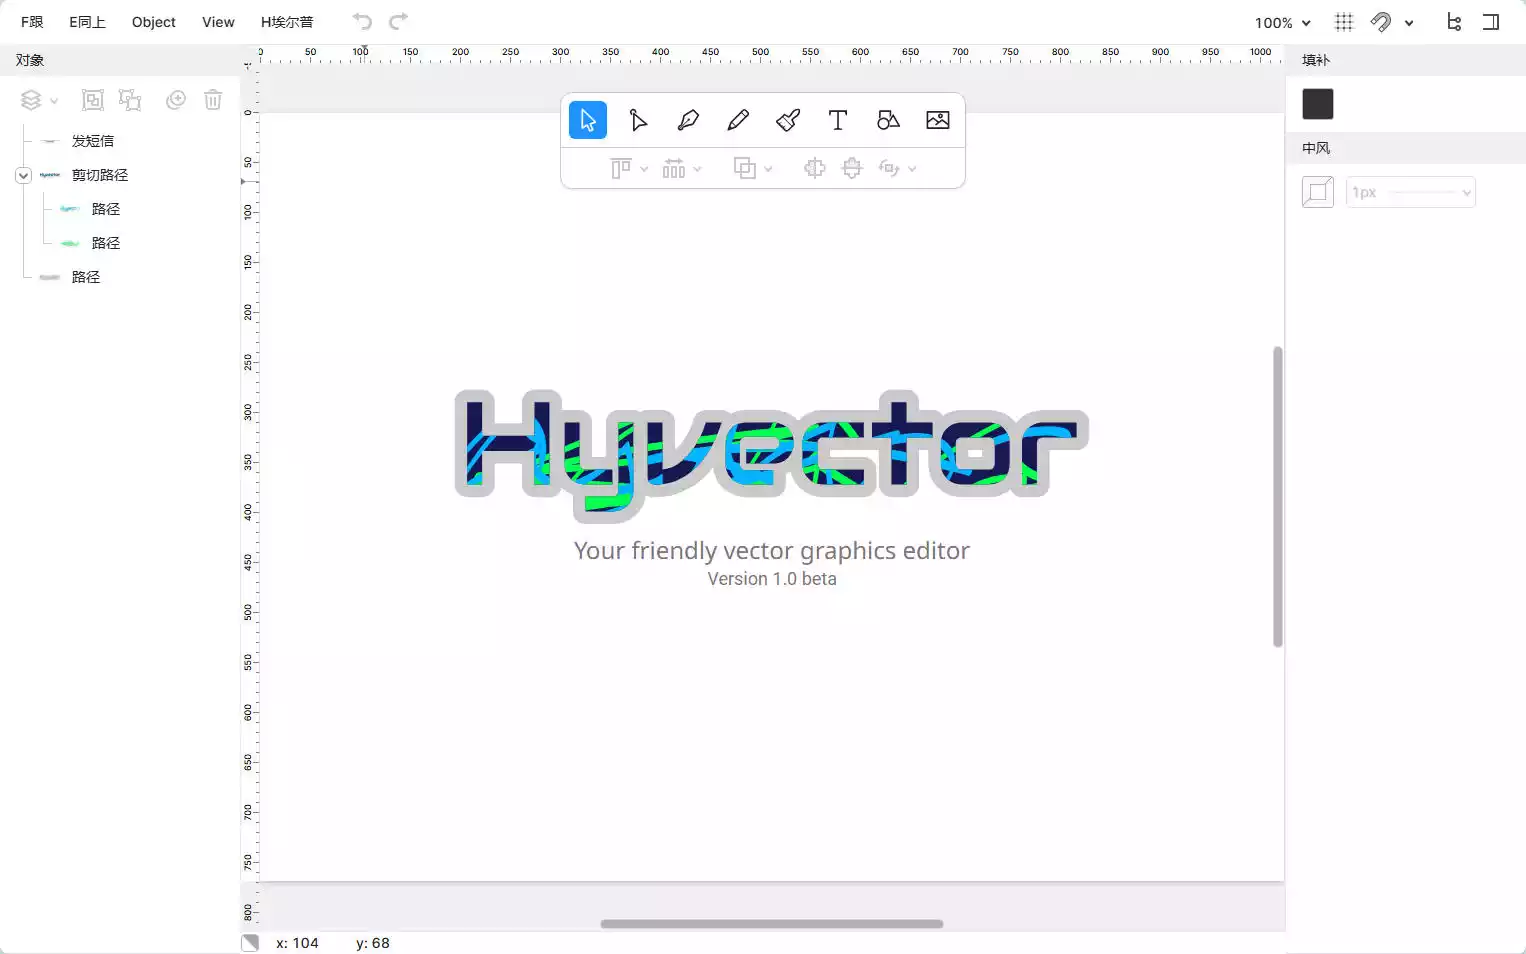
Task: Open the Object menu
Action: click(154, 22)
